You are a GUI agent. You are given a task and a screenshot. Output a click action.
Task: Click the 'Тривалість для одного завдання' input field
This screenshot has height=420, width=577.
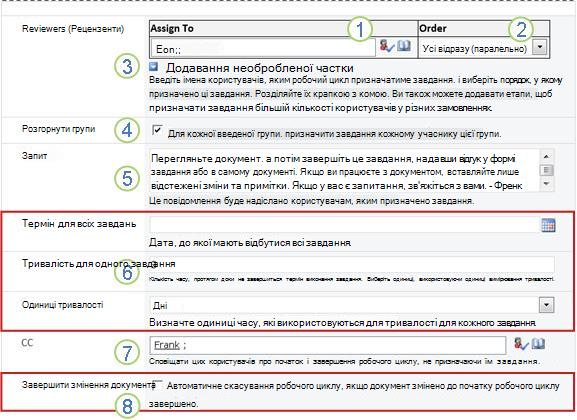pyautogui.click(x=352, y=264)
